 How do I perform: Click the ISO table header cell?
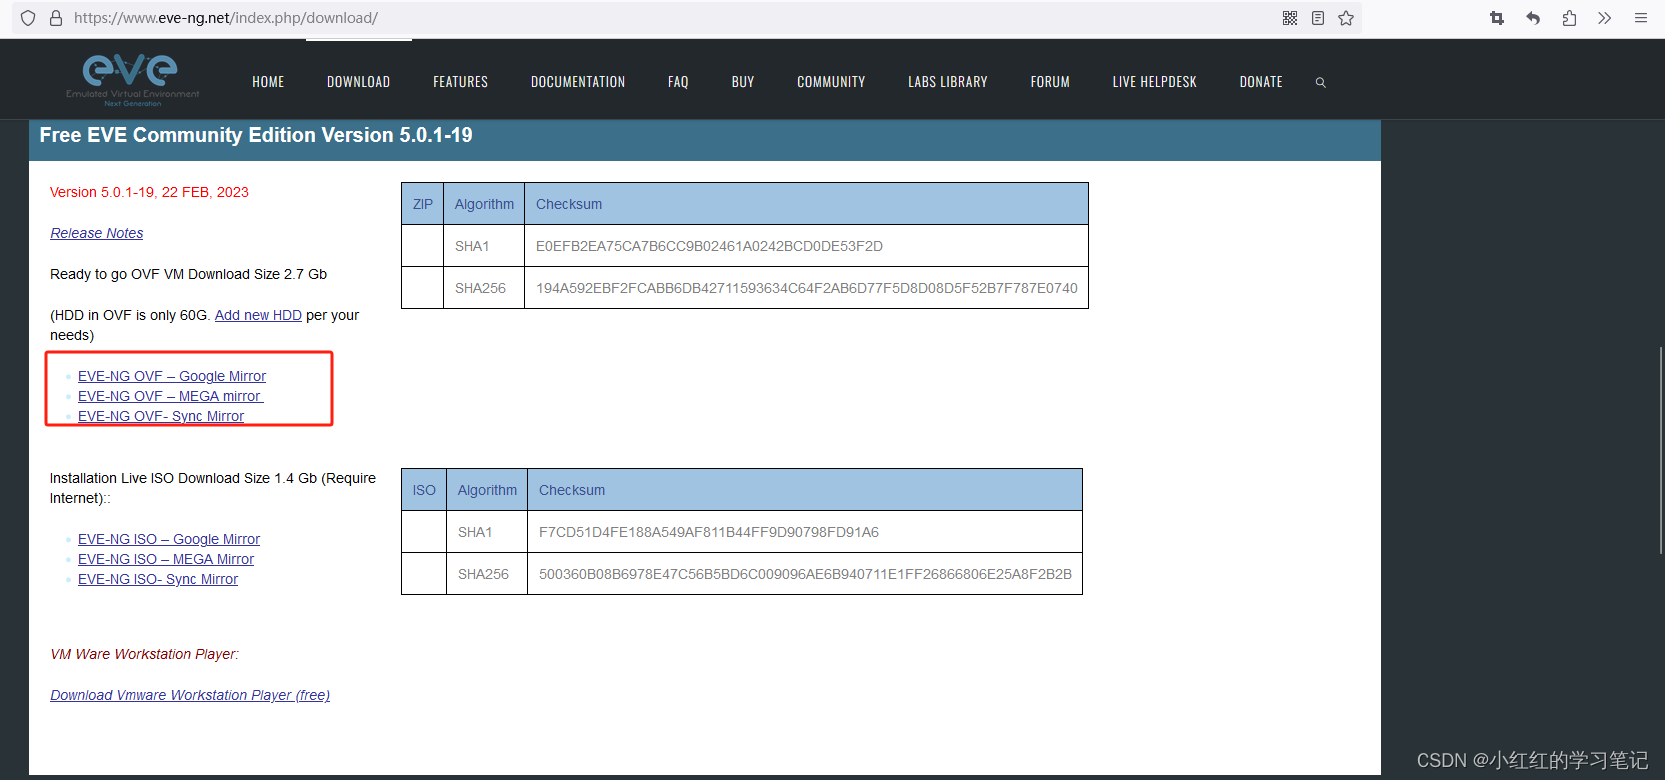(x=424, y=490)
